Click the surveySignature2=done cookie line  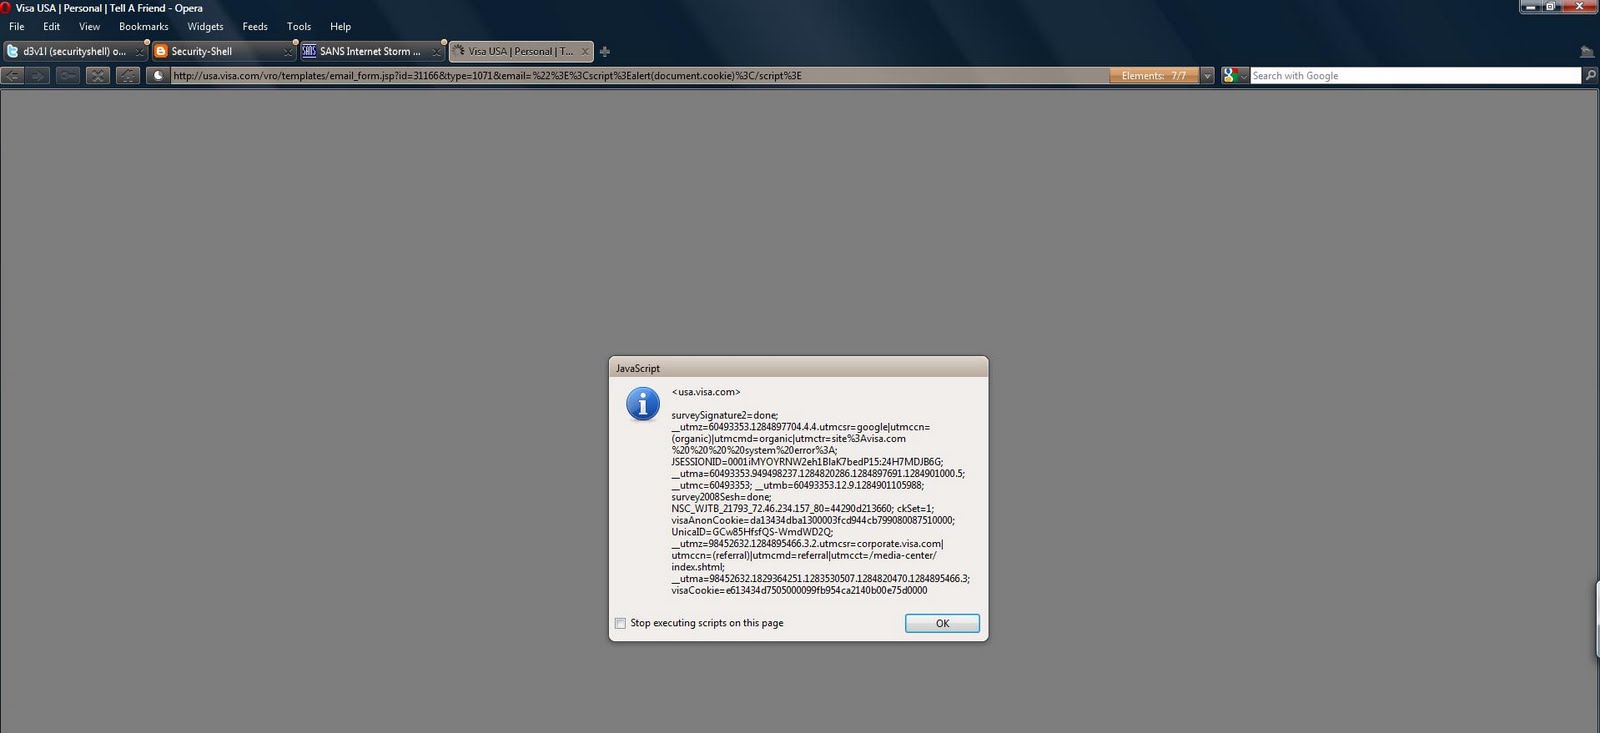click(724, 415)
